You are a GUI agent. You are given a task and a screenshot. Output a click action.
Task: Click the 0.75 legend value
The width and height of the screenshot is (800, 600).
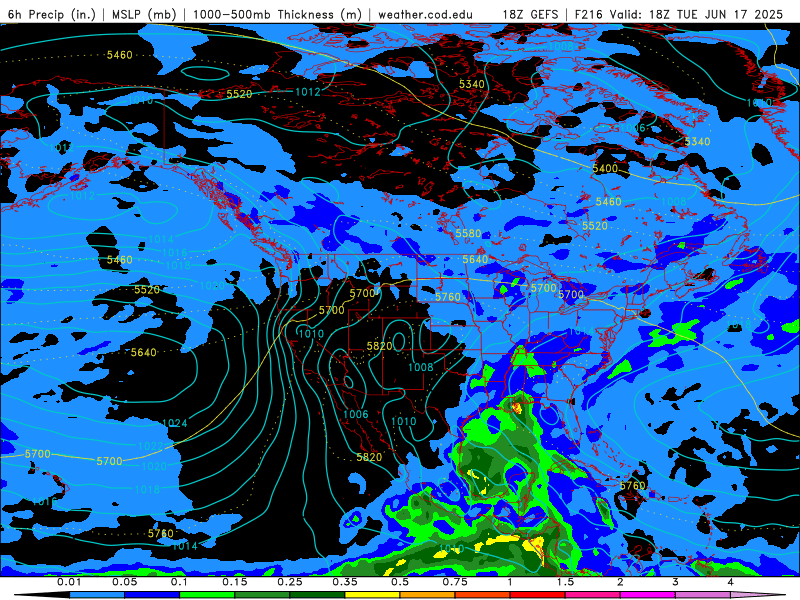[x=455, y=582]
